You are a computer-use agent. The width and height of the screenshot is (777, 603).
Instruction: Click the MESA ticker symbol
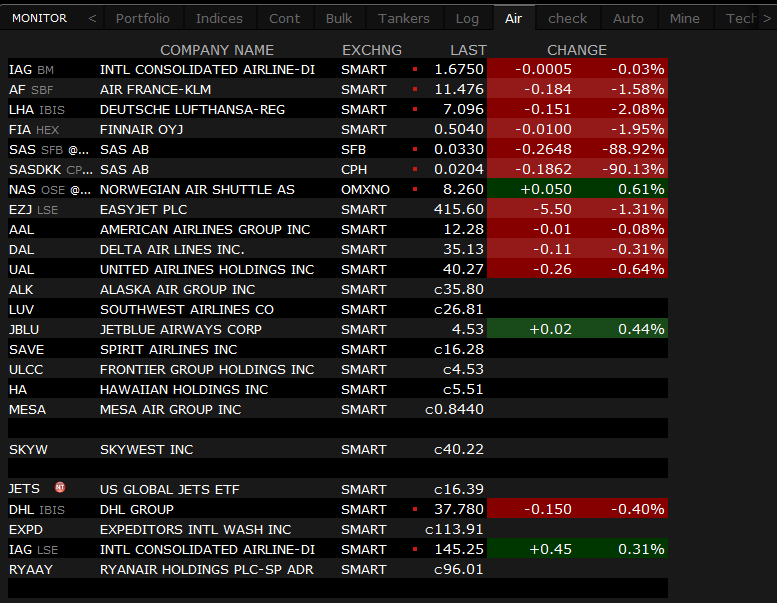[x=27, y=410]
